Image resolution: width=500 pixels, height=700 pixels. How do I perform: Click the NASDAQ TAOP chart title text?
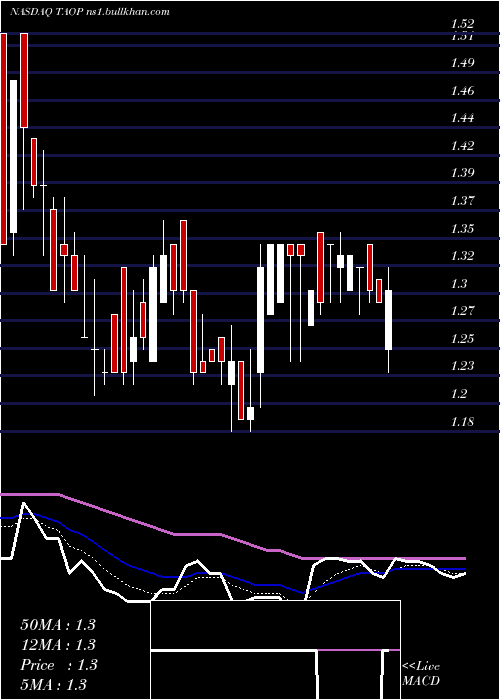pos(90,12)
